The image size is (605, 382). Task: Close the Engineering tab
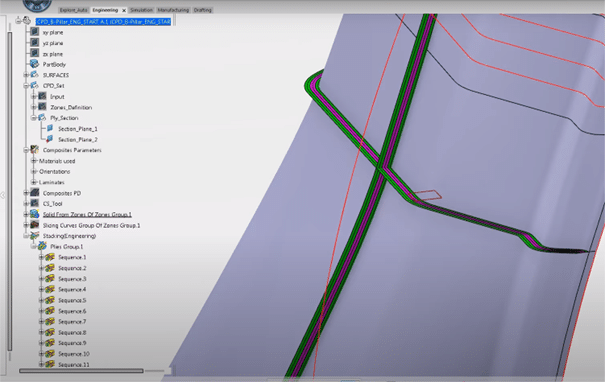[x=124, y=10]
